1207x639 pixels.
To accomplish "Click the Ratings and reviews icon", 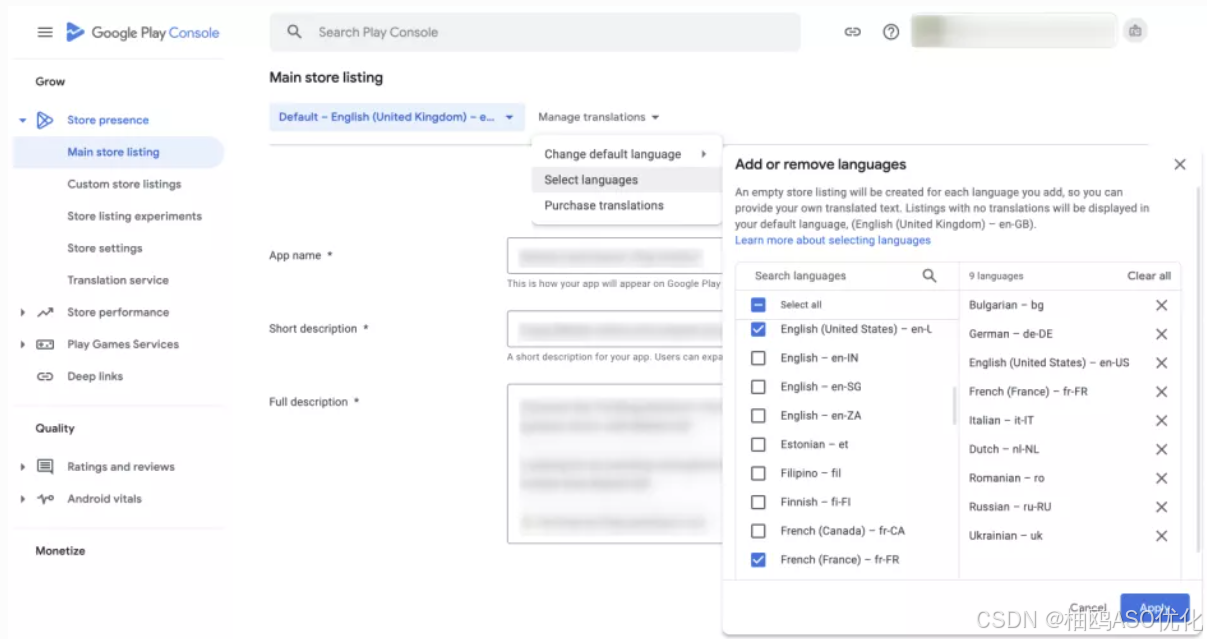I will pyautogui.click(x=45, y=467).
